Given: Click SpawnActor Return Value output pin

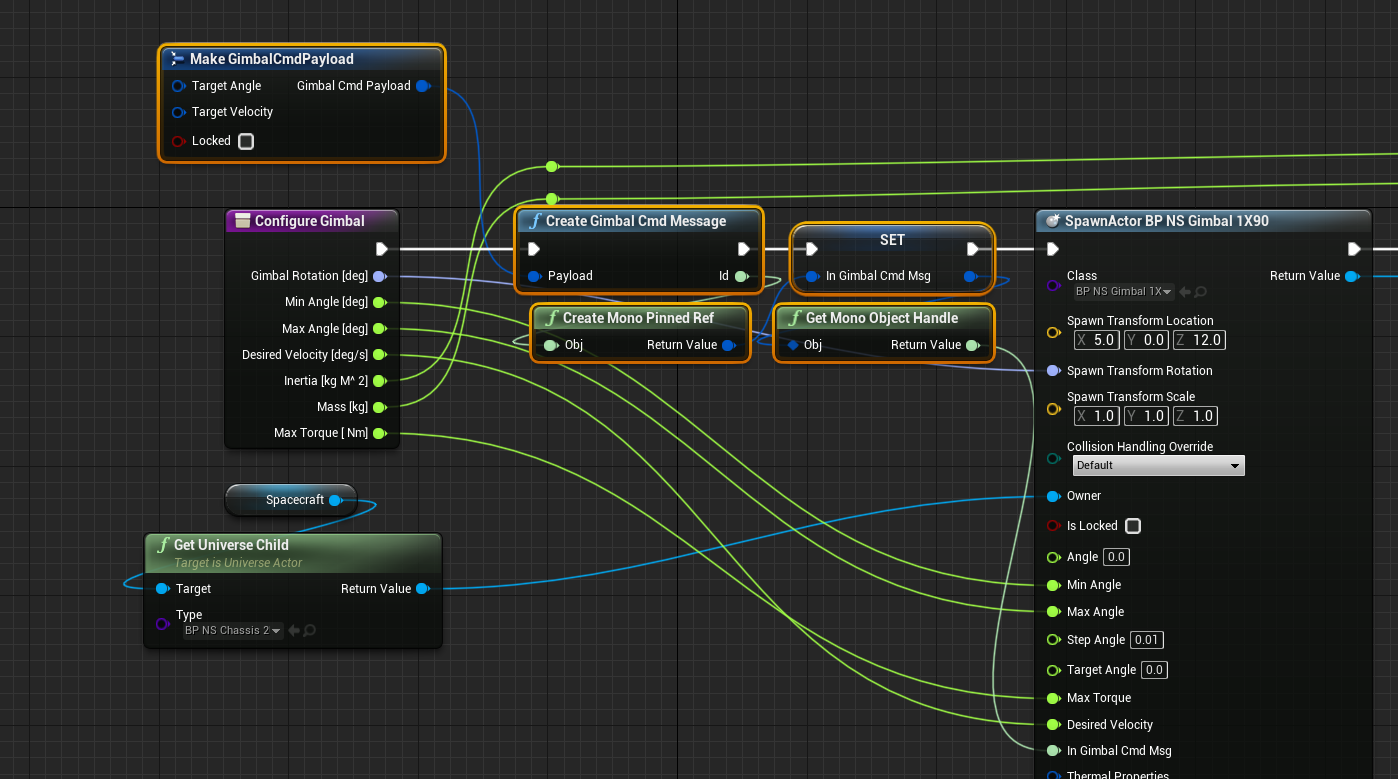Looking at the screenshot, I should [x=1352, y=276].
